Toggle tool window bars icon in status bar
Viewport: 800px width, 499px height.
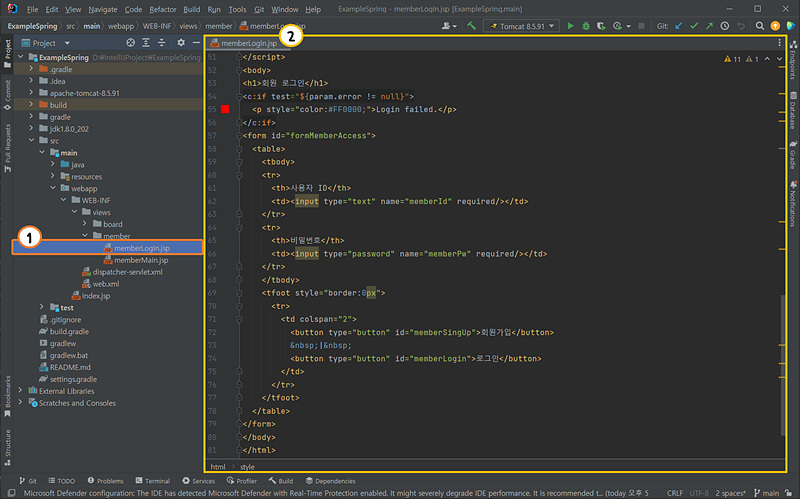pyautogui.click(x=11, y=493)
